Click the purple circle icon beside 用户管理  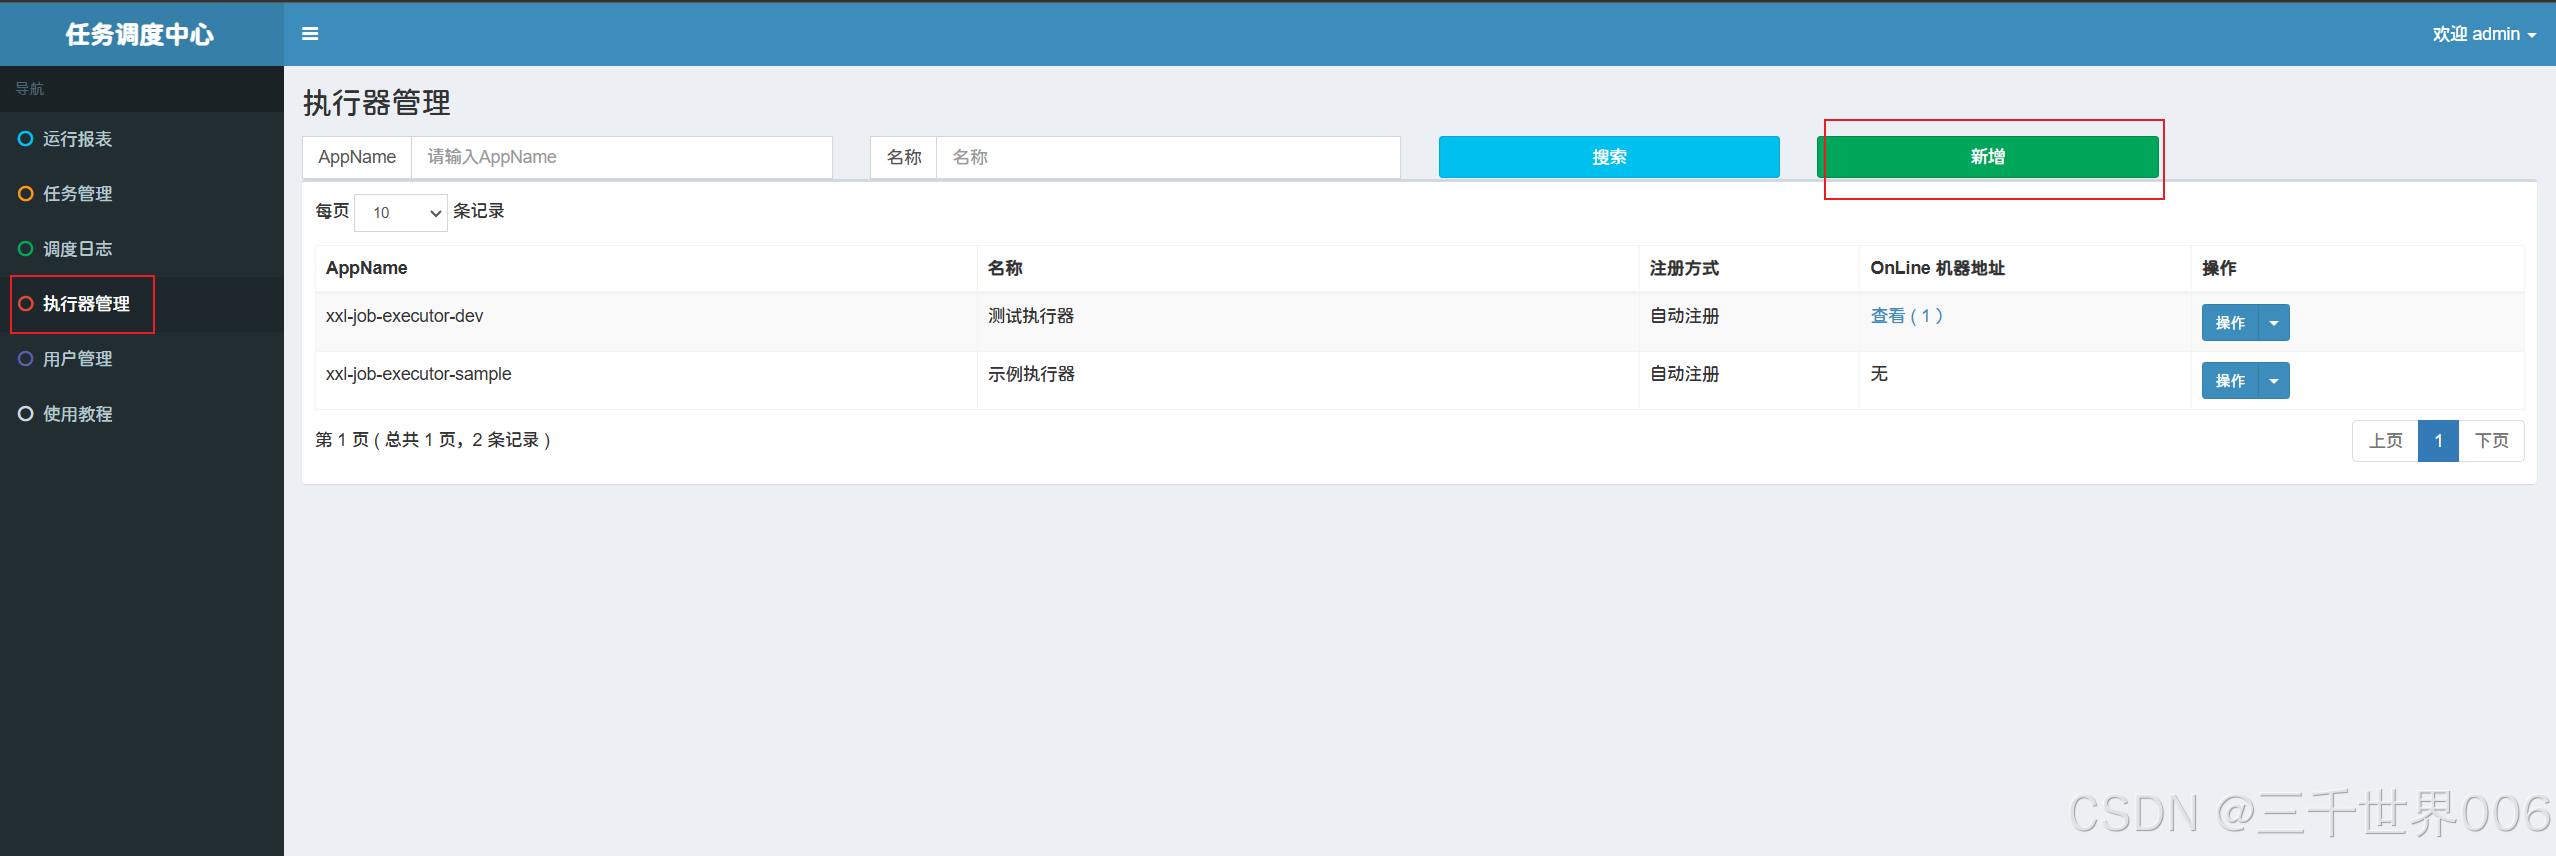point(26,359)
